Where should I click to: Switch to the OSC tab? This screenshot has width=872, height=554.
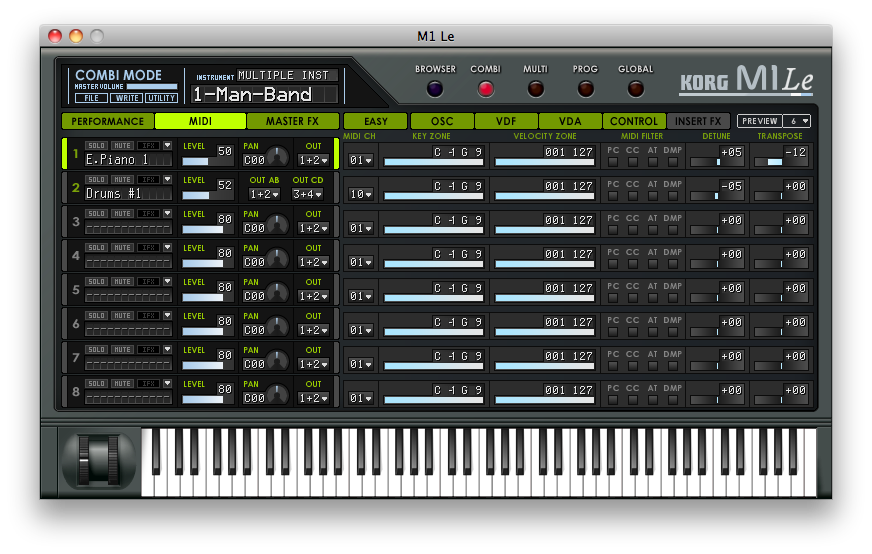[x=442, y=121]
